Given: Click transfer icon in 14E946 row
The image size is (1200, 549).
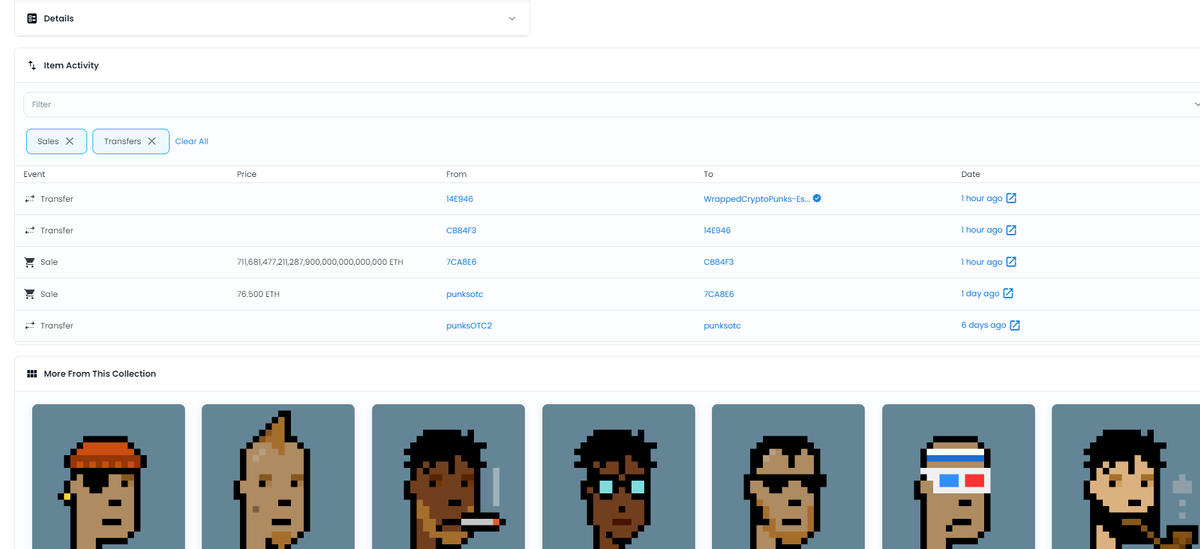Looking at the screenshot, I should pyautogui.click(x=30, y=199).
